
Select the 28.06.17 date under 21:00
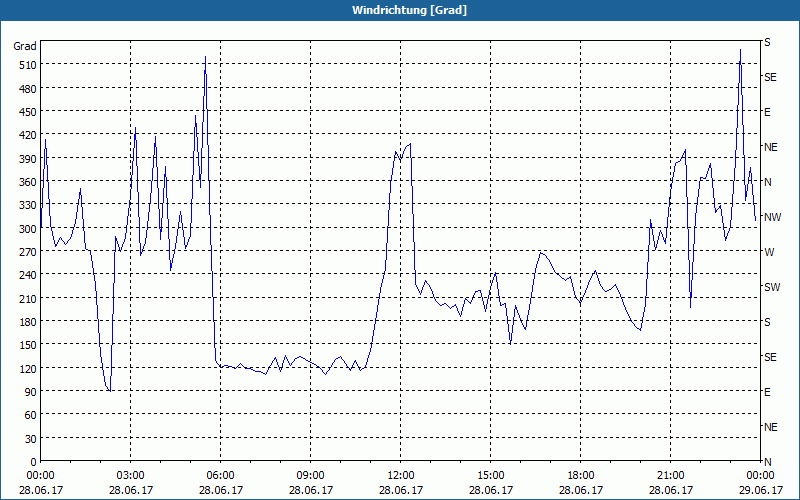pos(670,490)
